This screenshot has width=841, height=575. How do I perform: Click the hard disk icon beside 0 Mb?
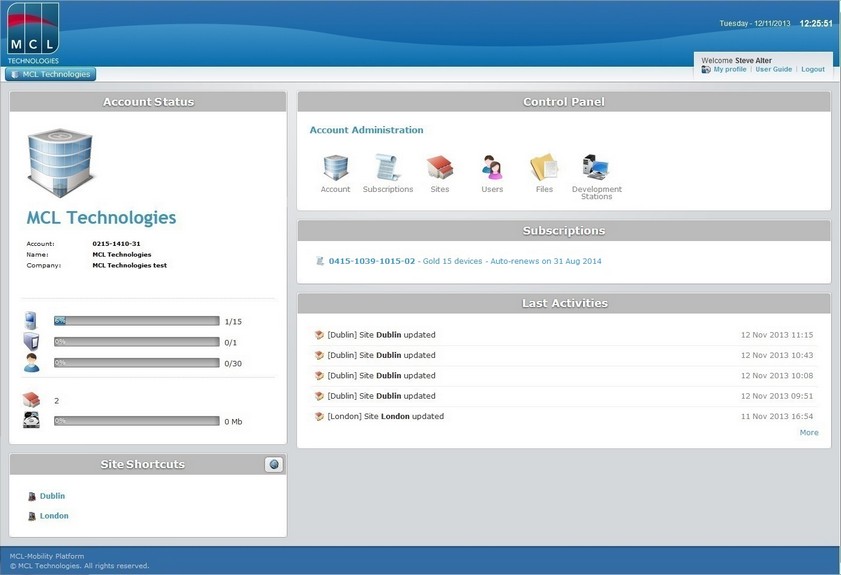32,420
